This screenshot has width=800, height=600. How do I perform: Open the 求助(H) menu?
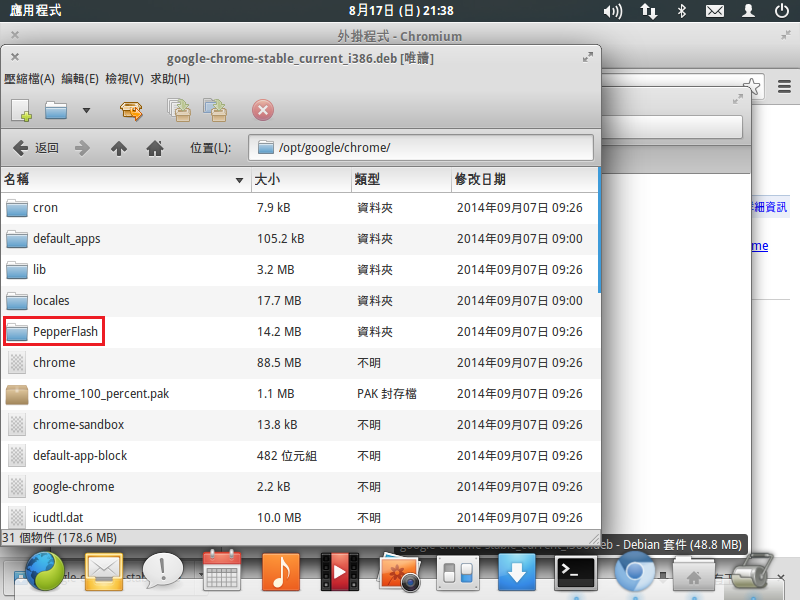(170, 79)
